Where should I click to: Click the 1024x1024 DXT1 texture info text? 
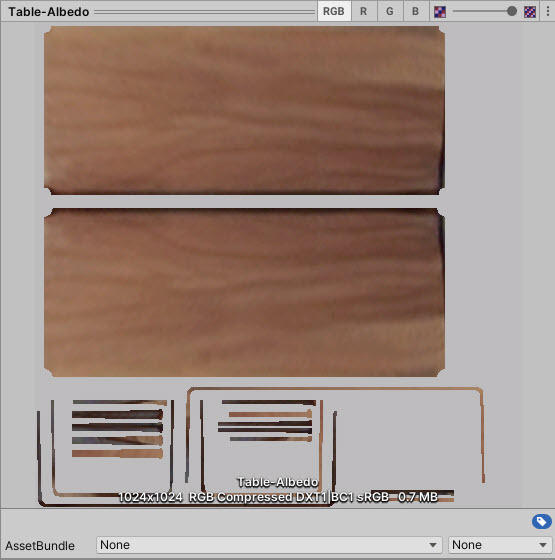click(x=278, y=497)
